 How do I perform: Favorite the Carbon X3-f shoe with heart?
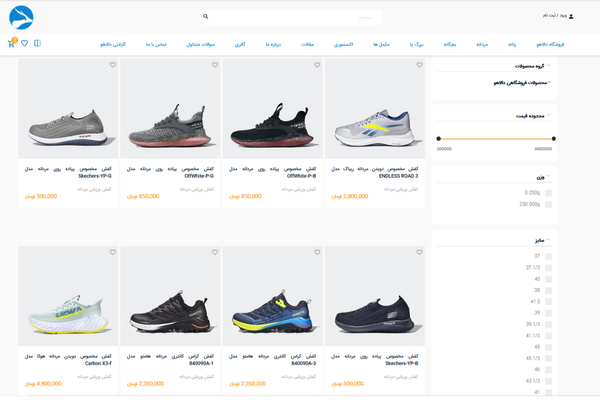pyautogui.click(x=112, y=252)
